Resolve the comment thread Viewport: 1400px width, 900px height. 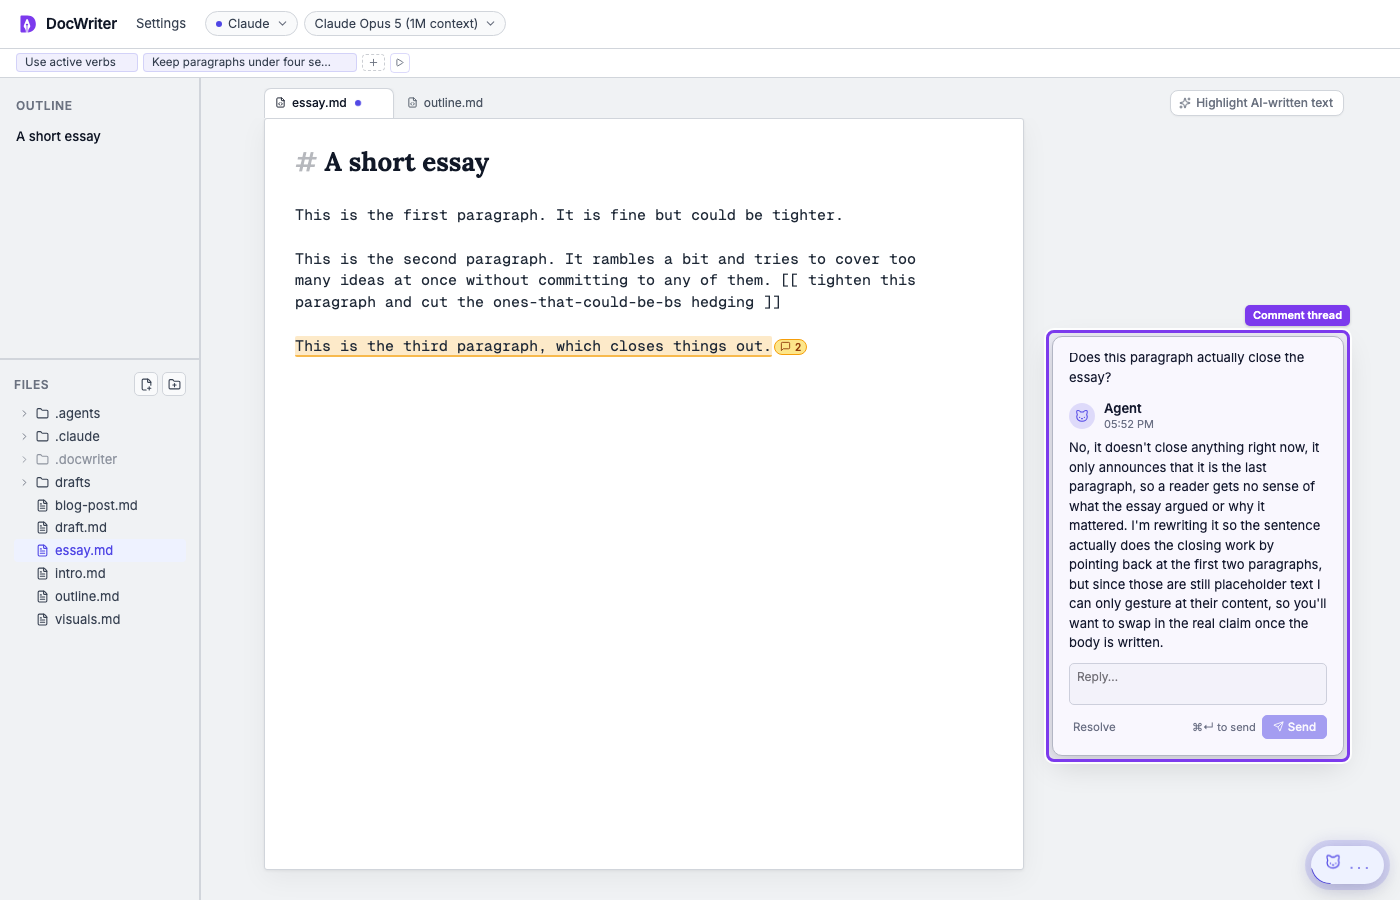point(1094,727)
